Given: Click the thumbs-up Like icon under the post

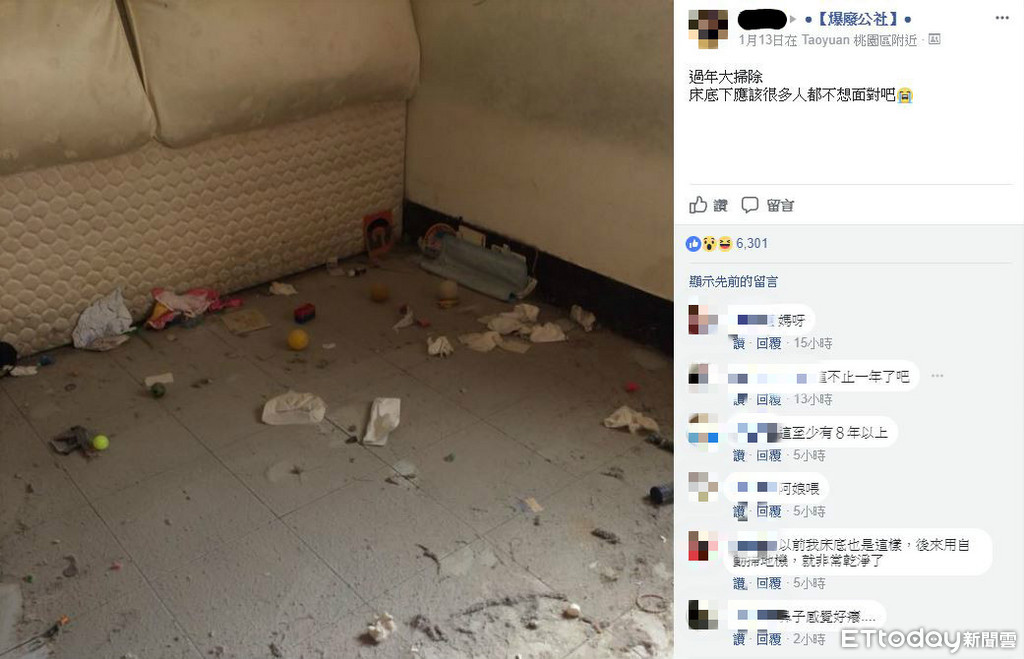Looking at the screenshot, I should coord(698,205).
